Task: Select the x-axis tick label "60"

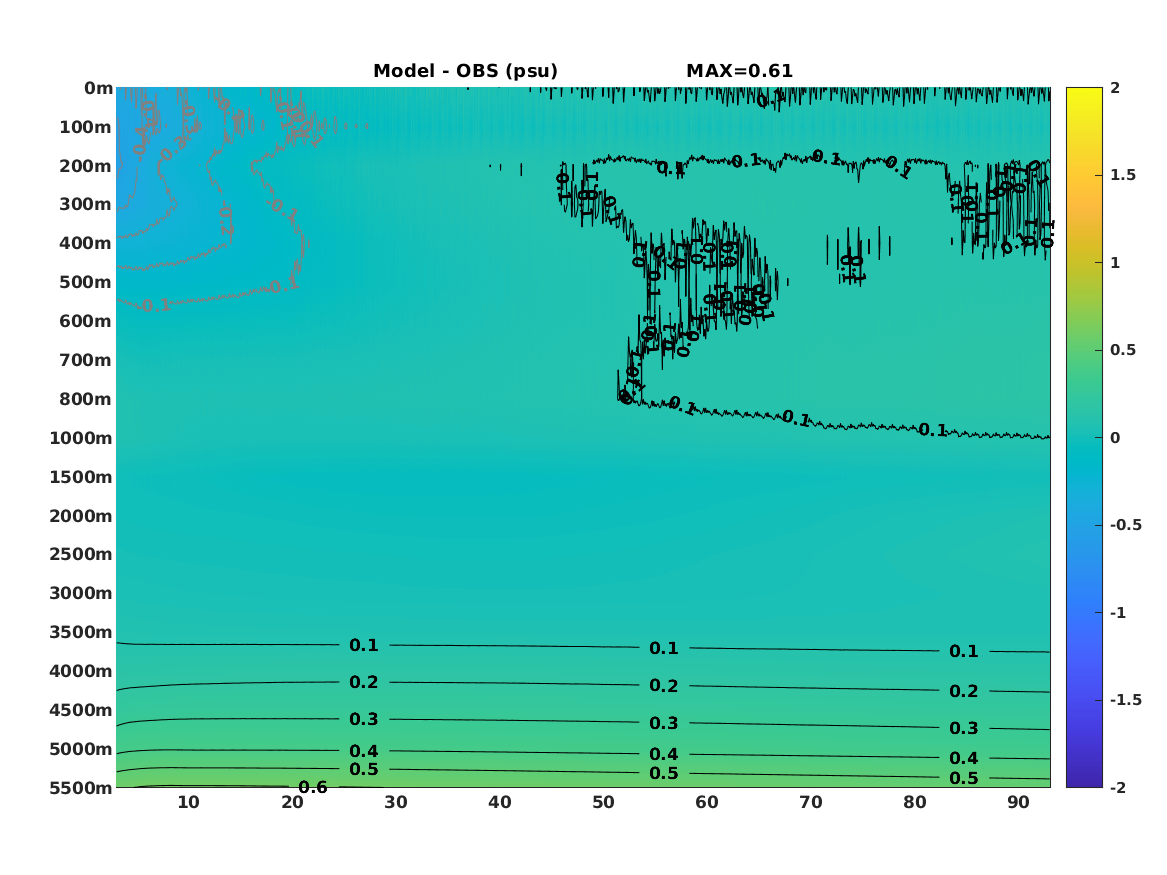Action: click(707, 802)
